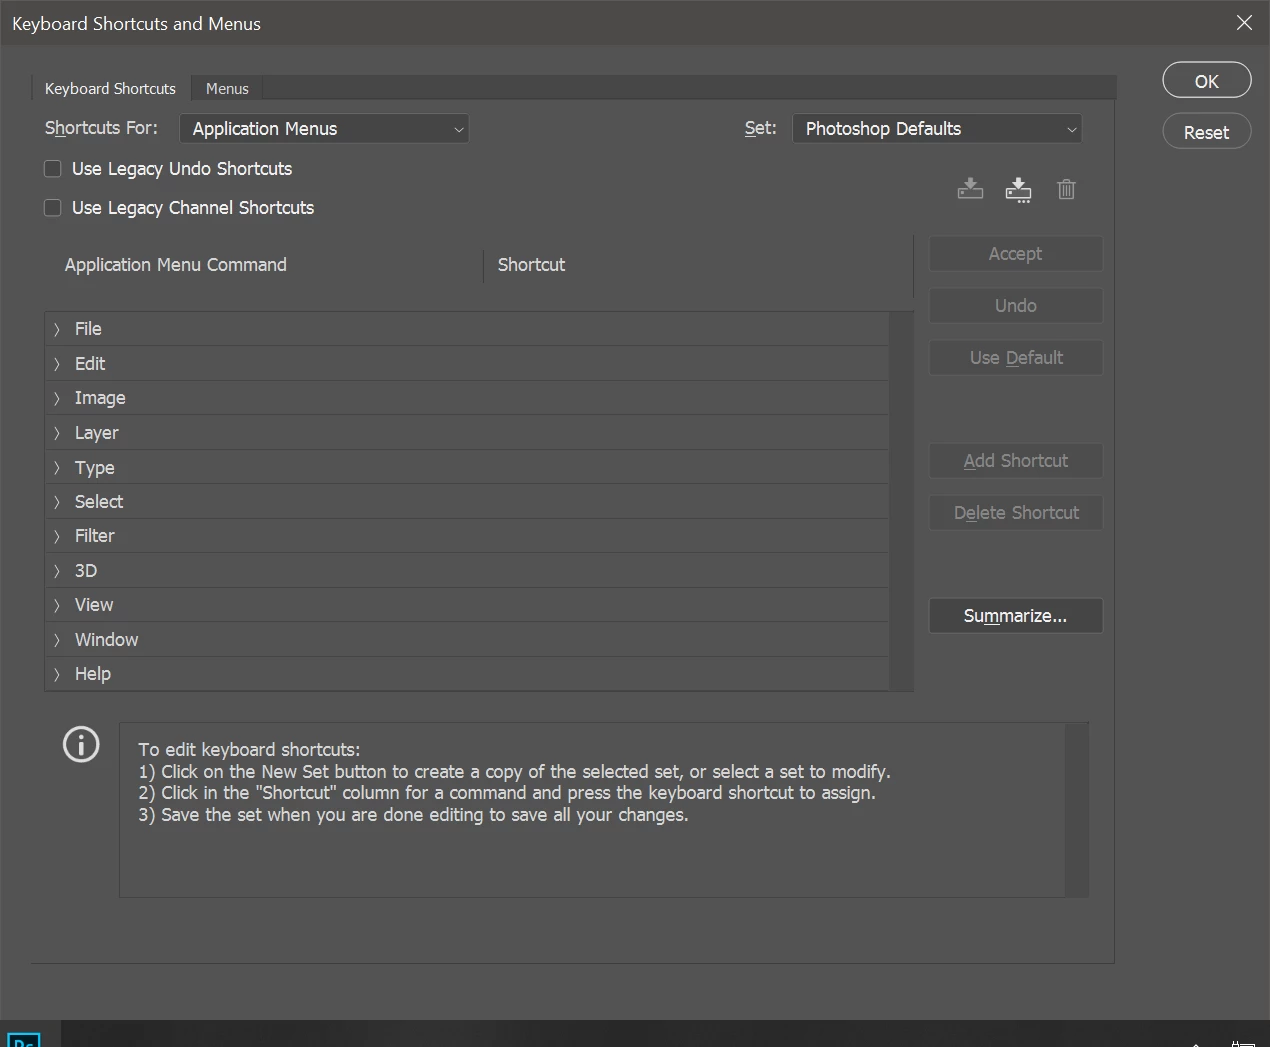Click the Use Default button

click(1016, 358)
